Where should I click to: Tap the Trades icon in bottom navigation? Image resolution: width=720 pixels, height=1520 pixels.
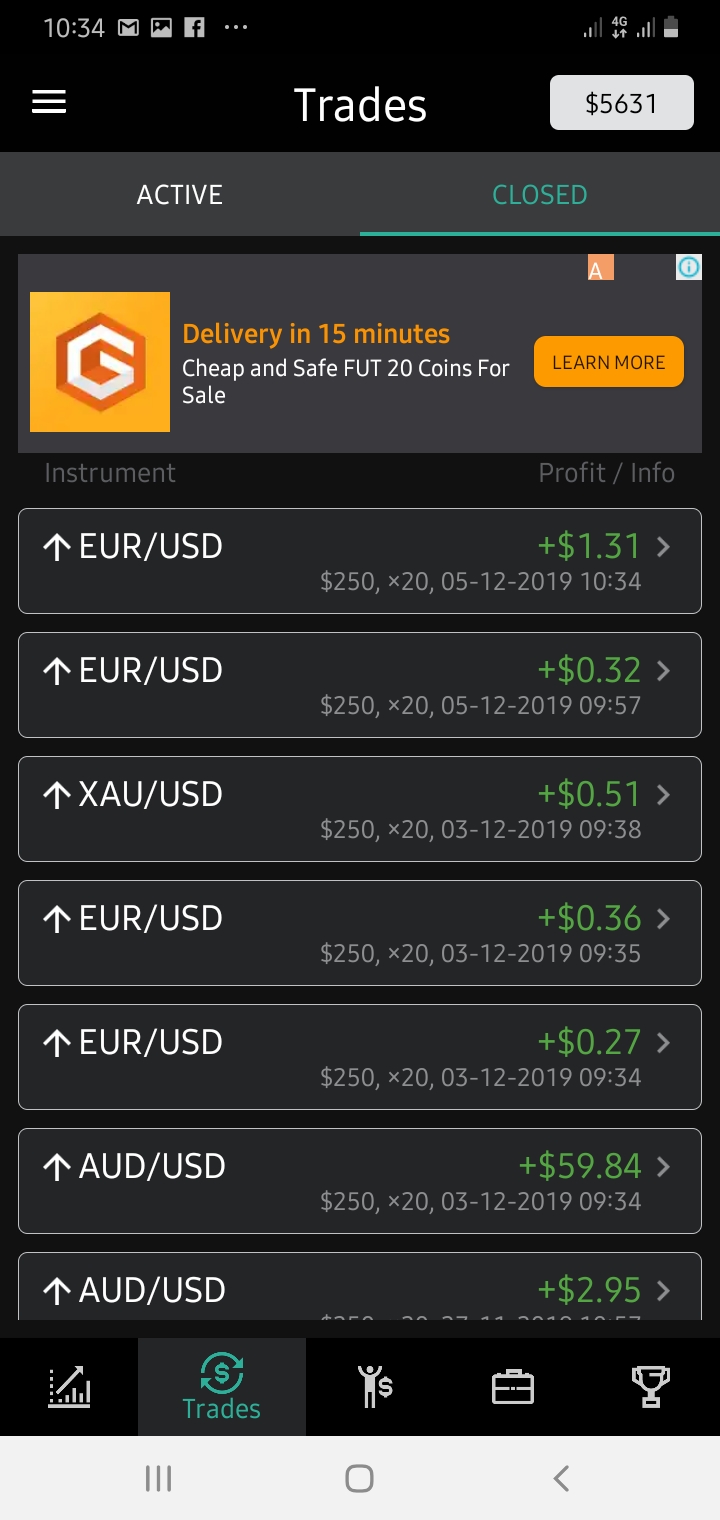click(221, 1387)
